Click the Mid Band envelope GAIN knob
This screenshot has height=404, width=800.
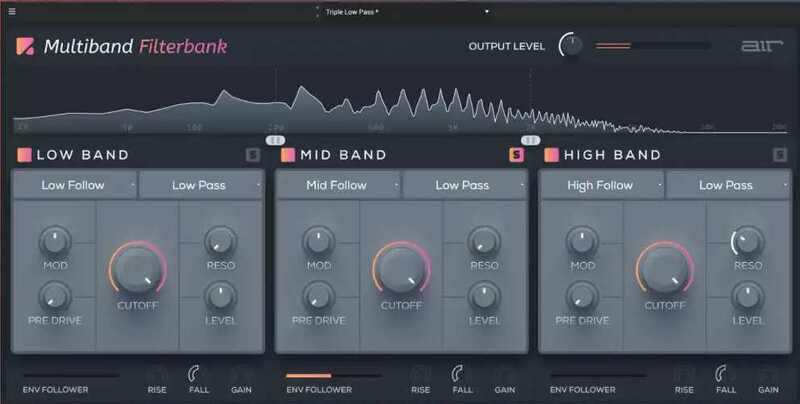[505, 374]
